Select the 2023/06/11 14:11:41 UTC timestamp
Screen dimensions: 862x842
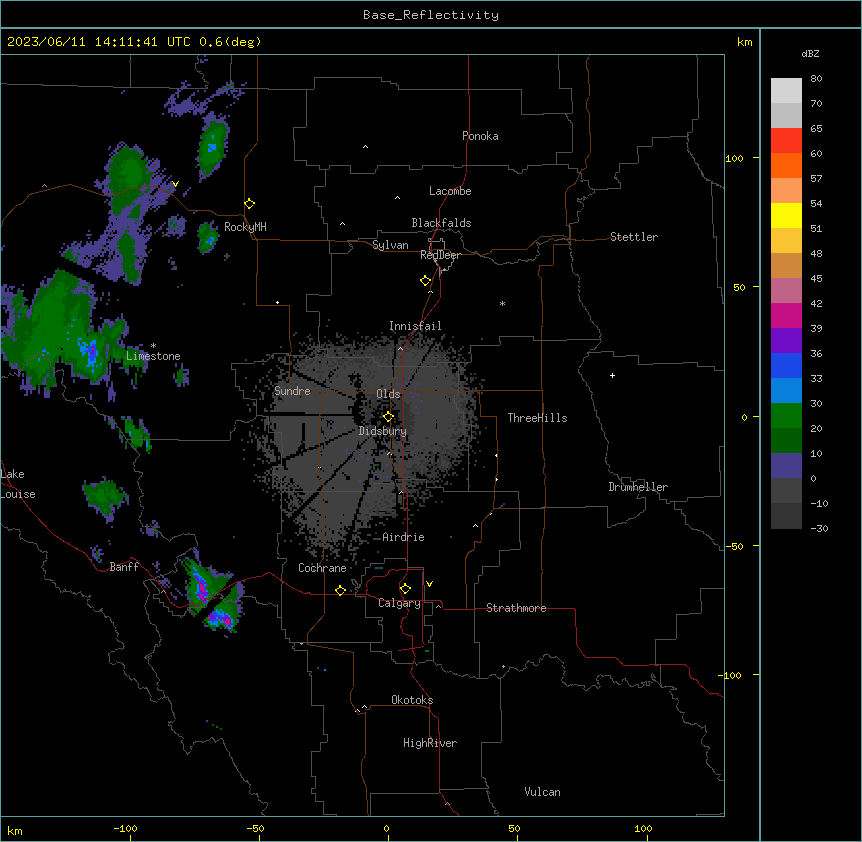[99, 42]
